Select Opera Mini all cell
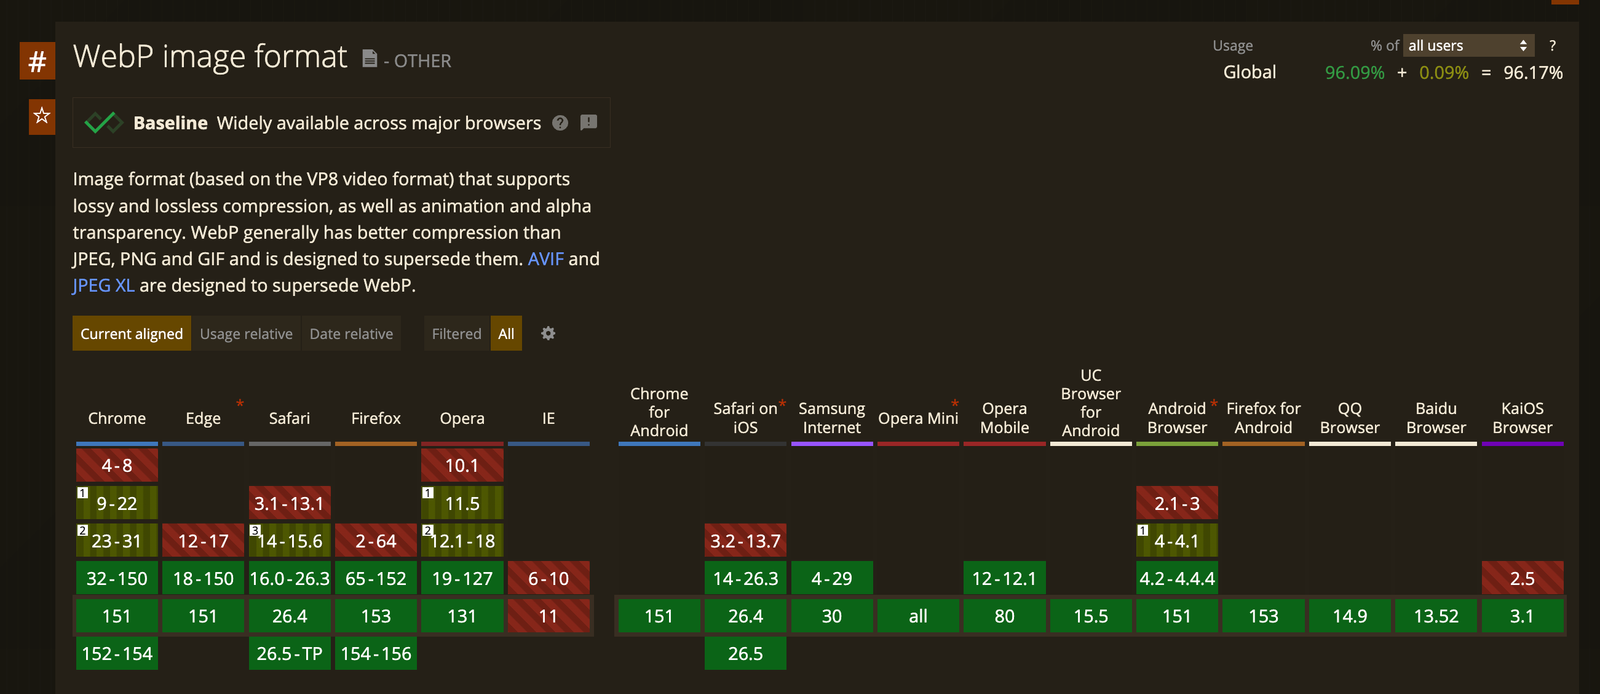The height and width of the screenshot is (694, 1600). coord(918,616)
